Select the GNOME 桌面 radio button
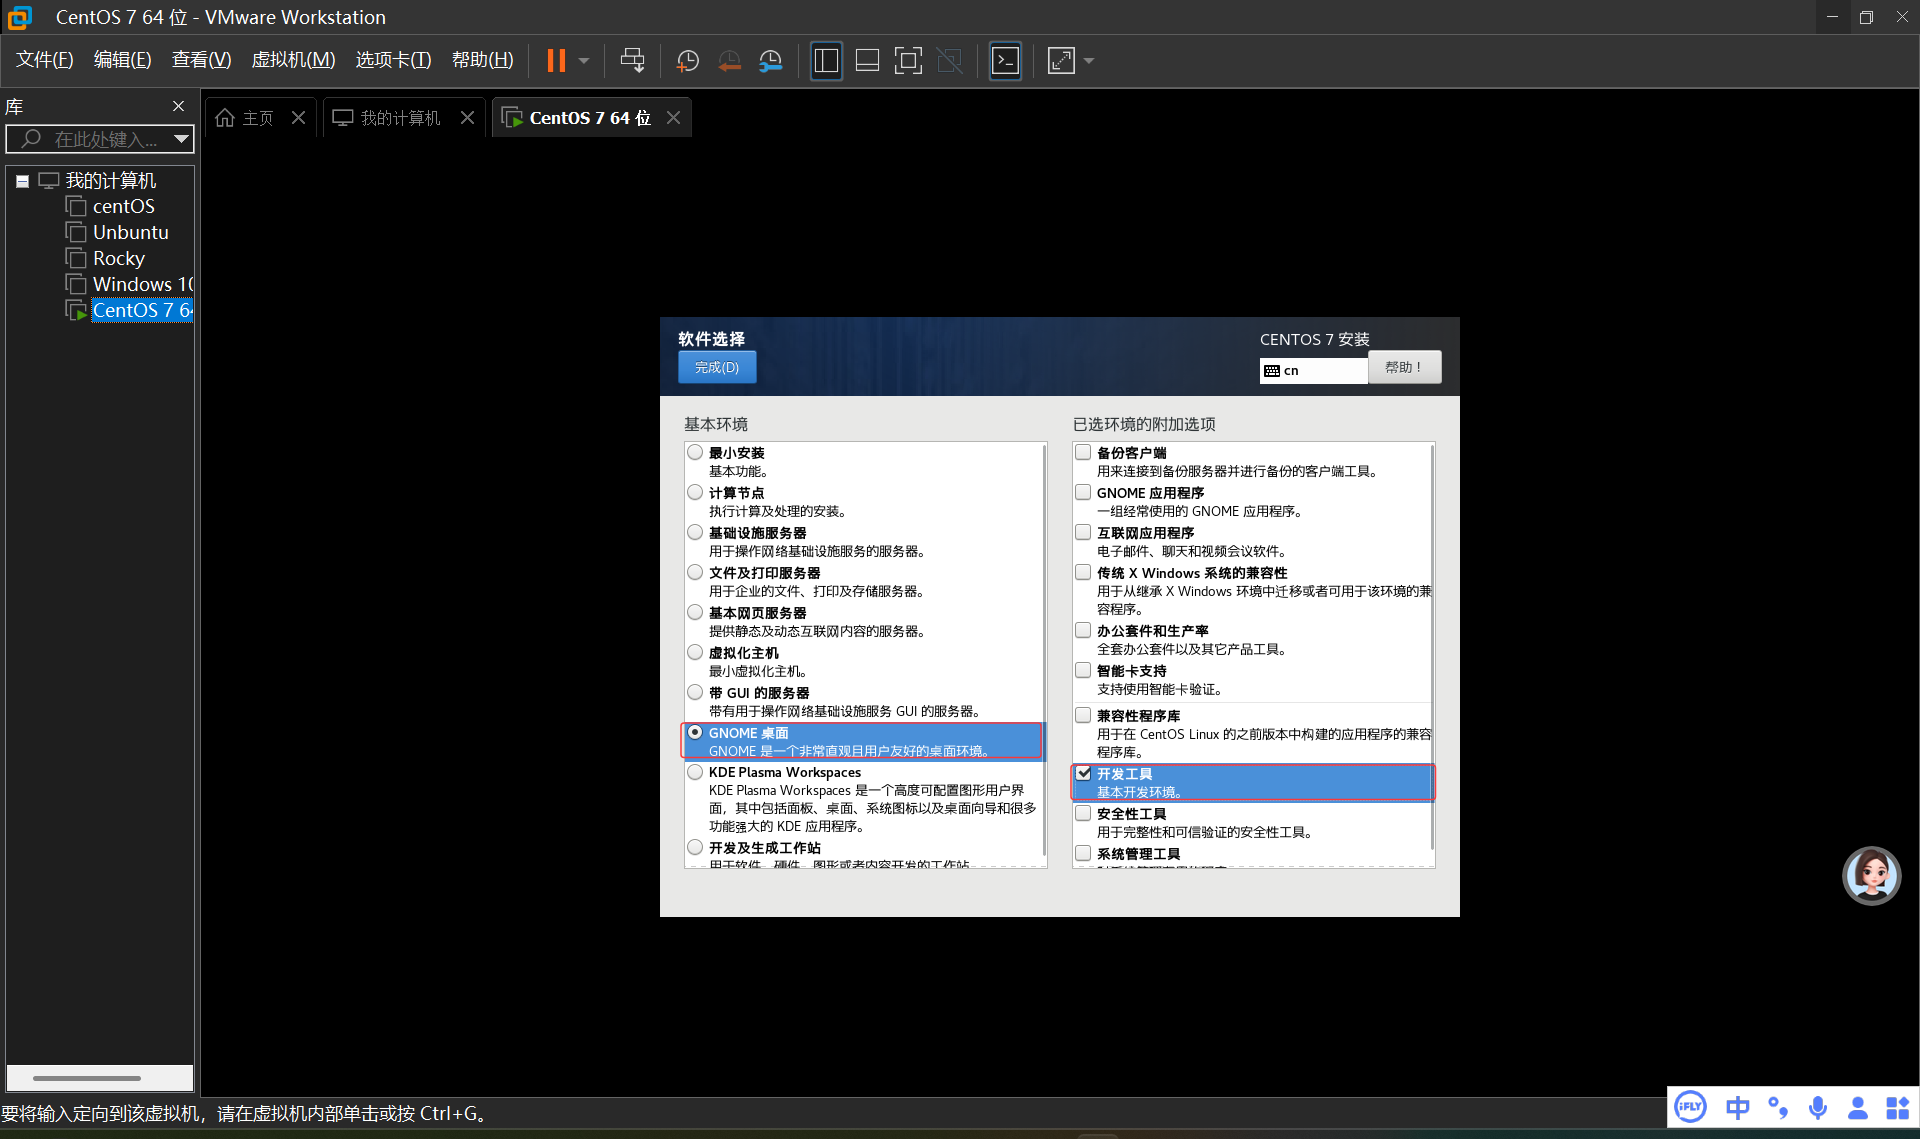The width and height of the screenshot is (1920, 1139). pos(696,733)
